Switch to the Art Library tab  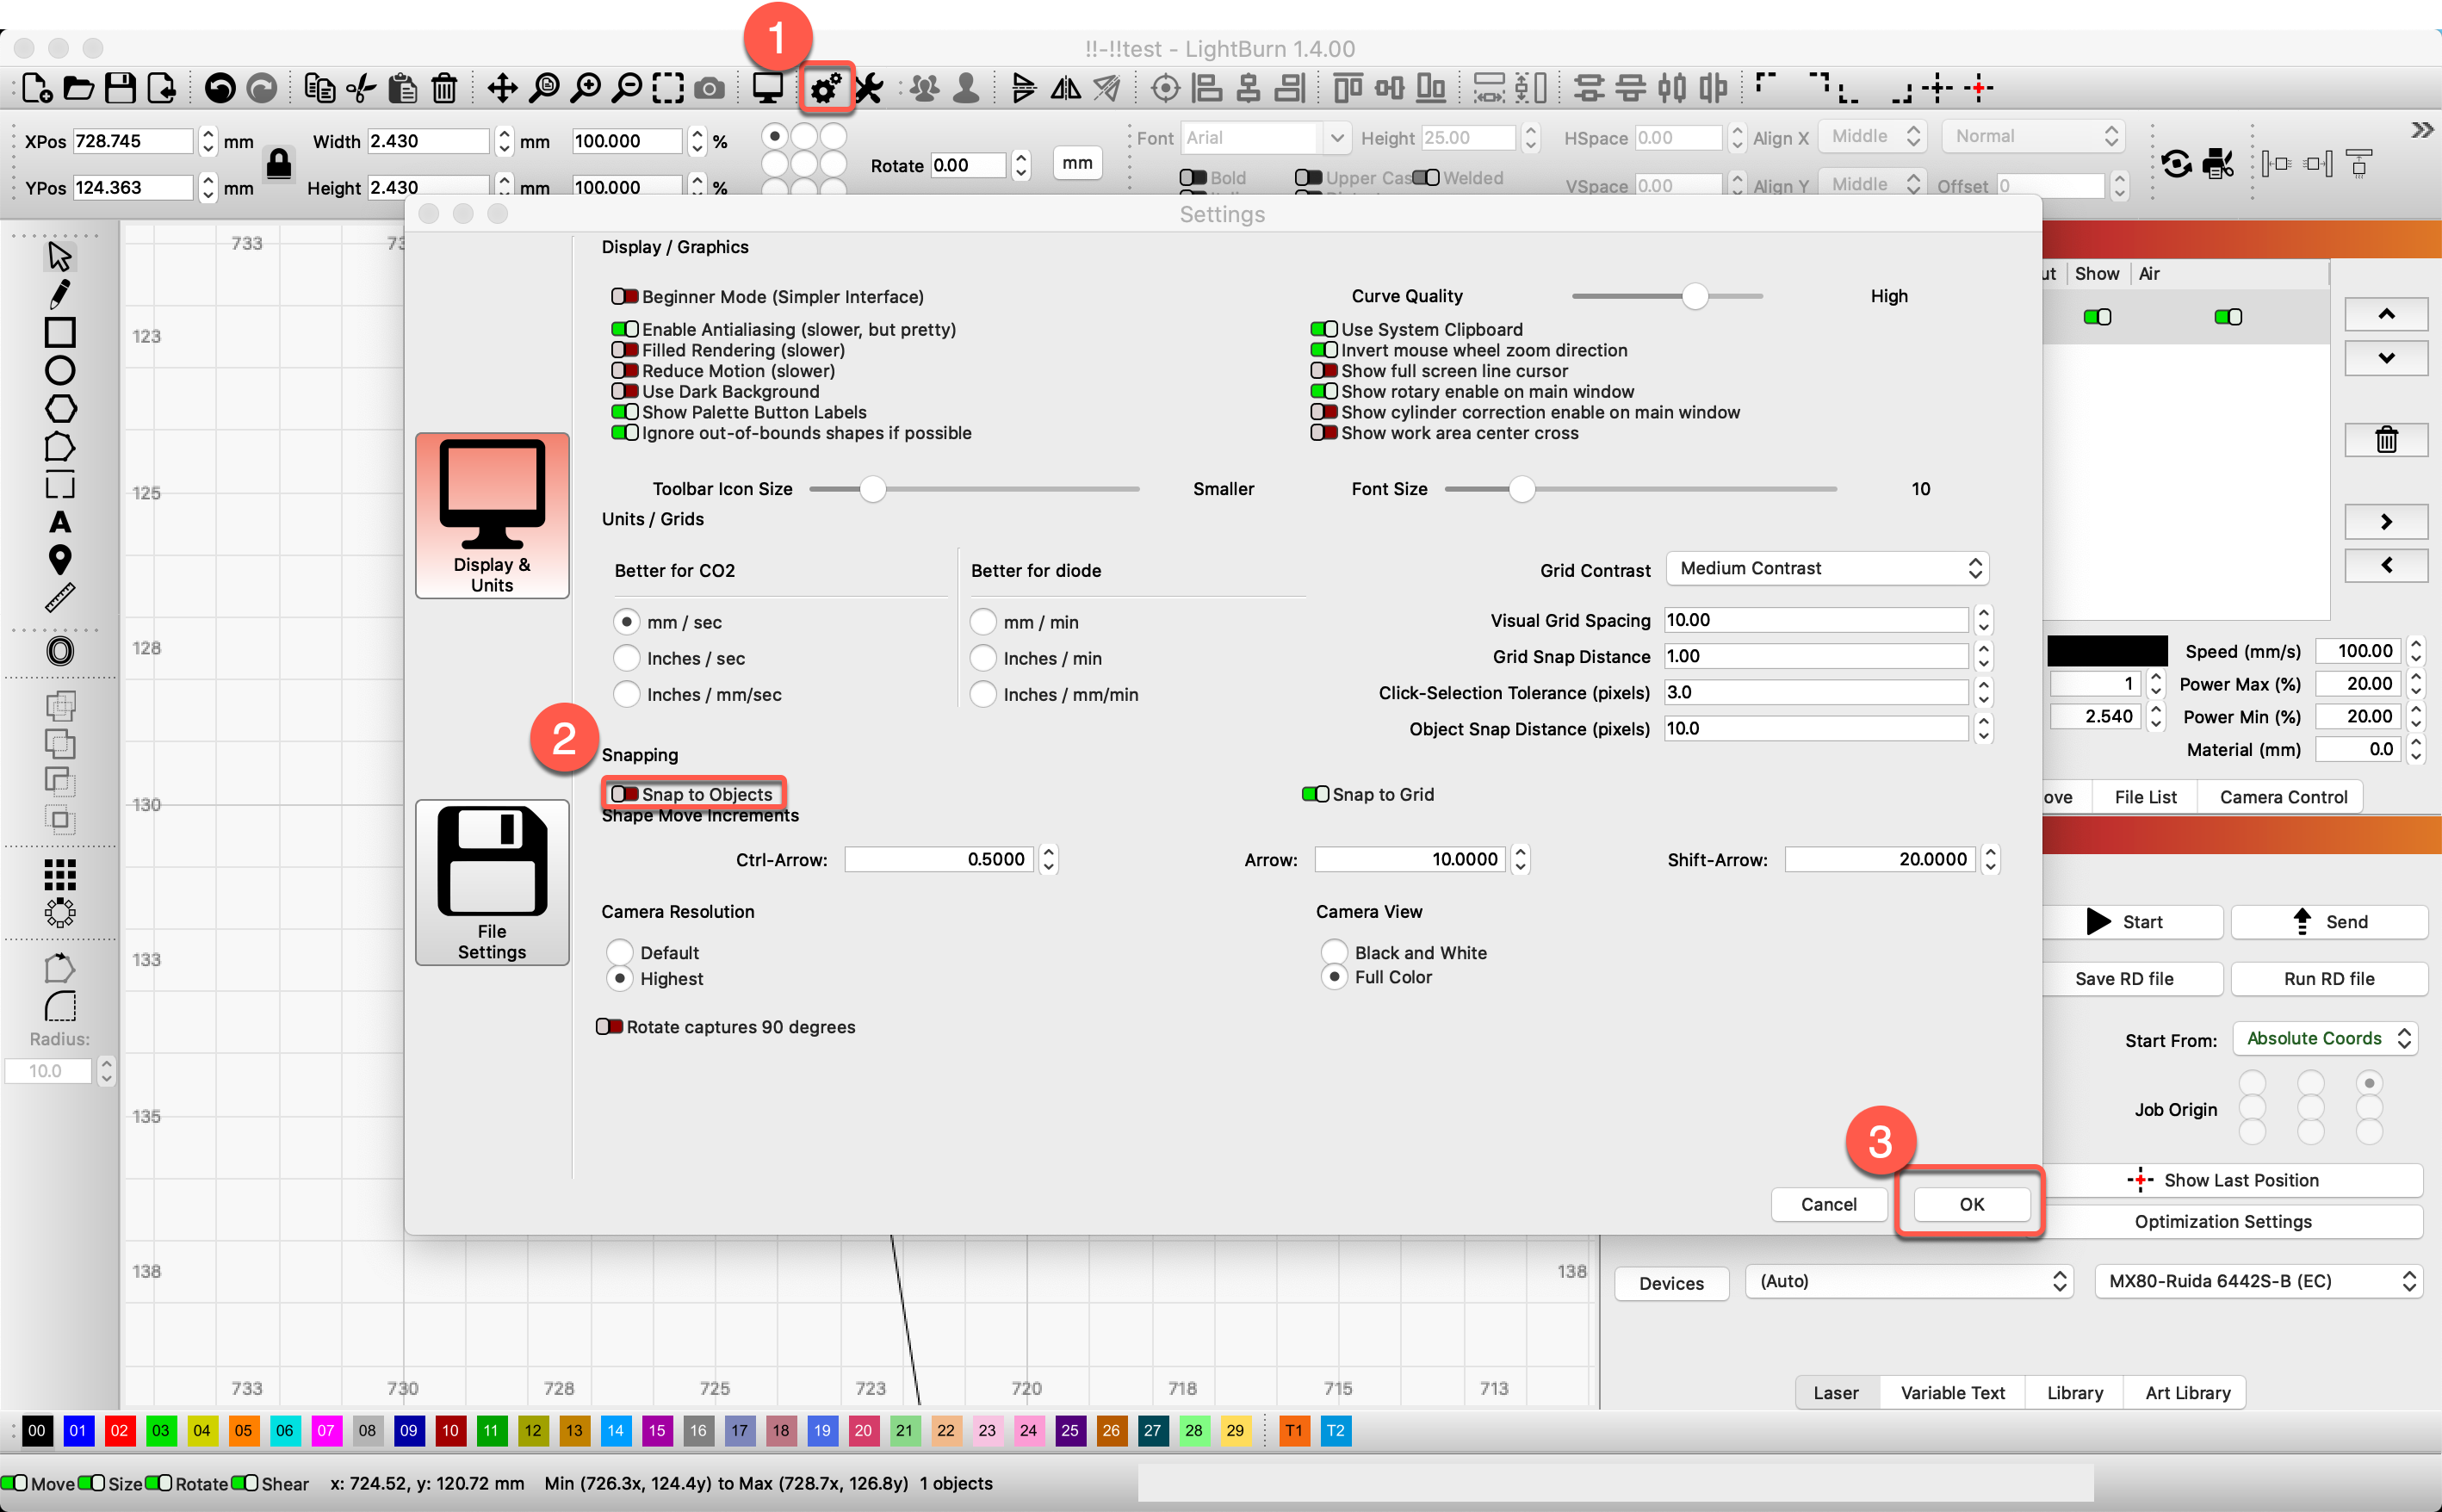tap(2187, 1392)
